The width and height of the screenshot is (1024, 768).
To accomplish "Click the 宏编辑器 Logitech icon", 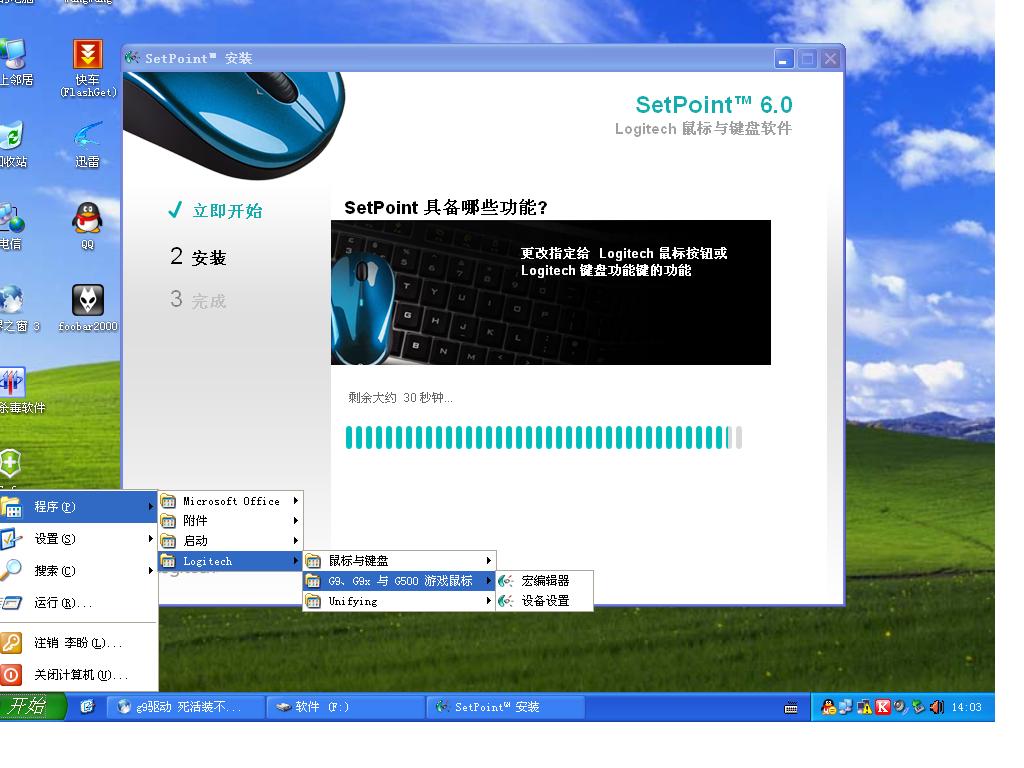I will point(505,581).
